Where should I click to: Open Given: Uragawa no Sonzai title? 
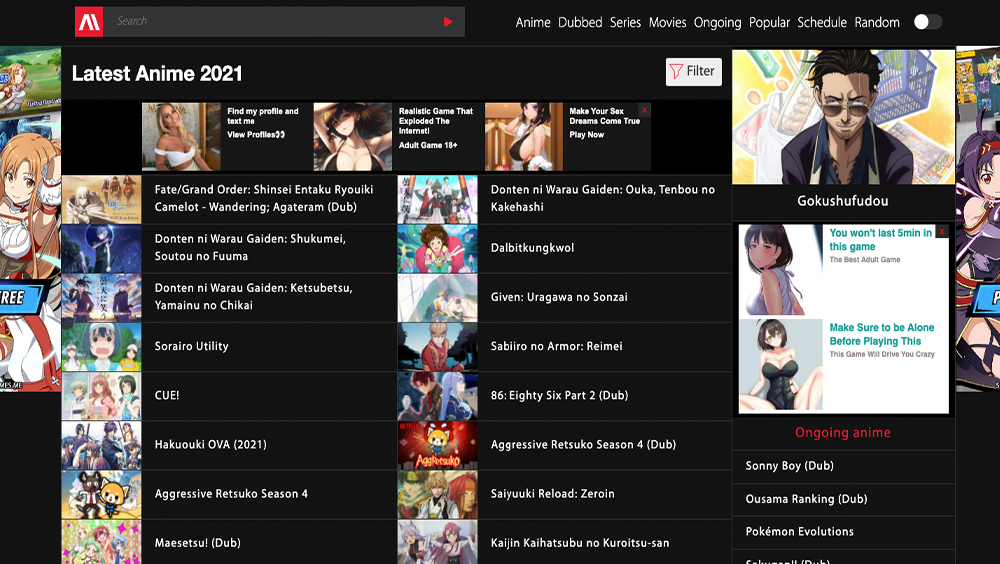coord(559,297)
